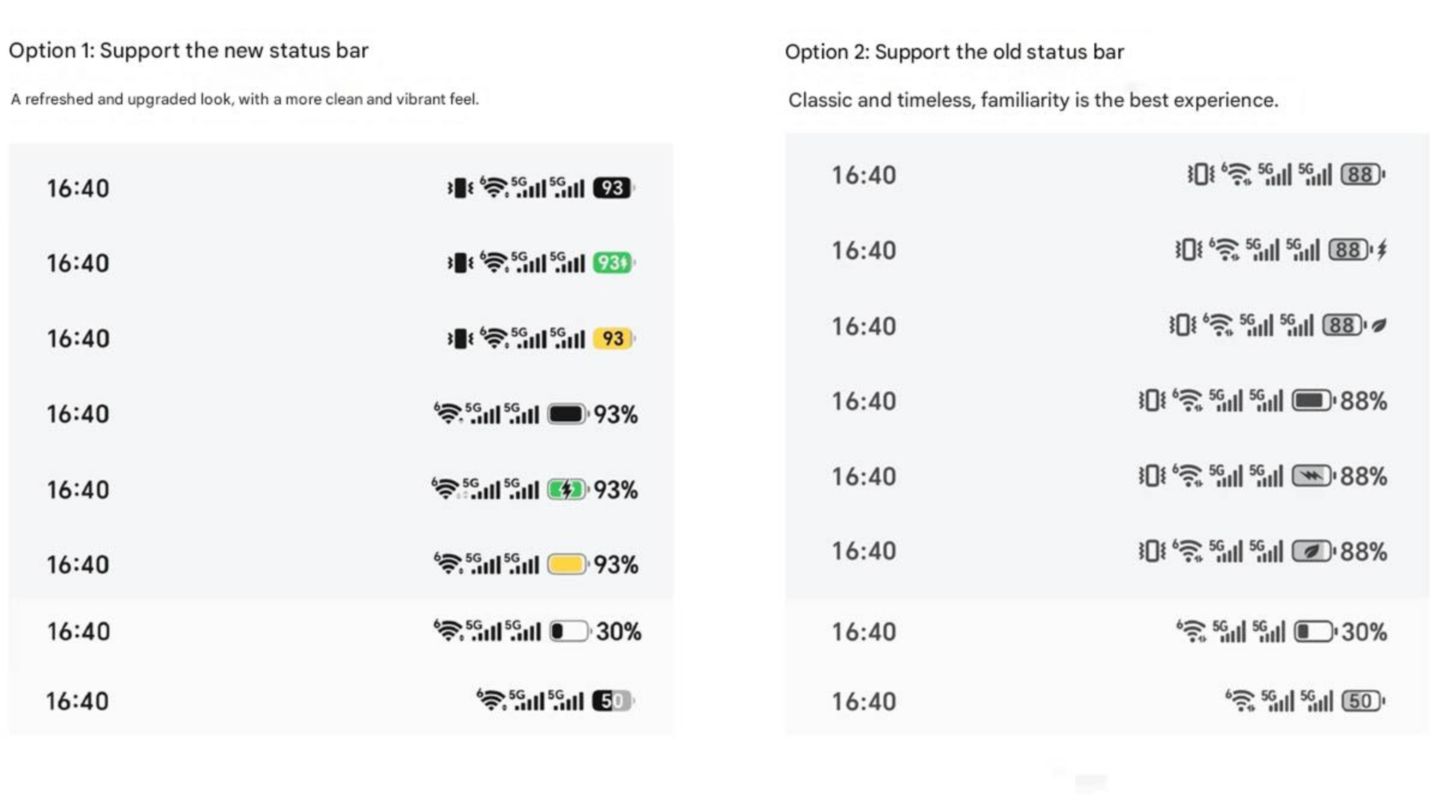Click the charging battery icon with bolts beside 88%

(x=1312, y=476)
